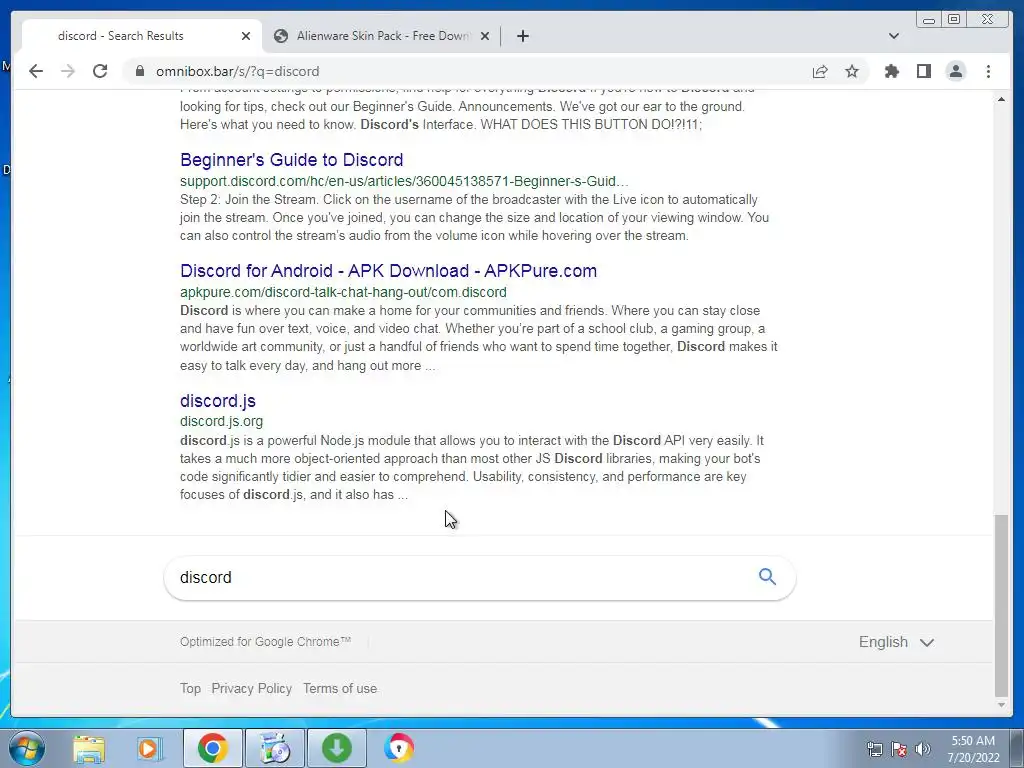Open the network tray icon

tap(874, 749)
